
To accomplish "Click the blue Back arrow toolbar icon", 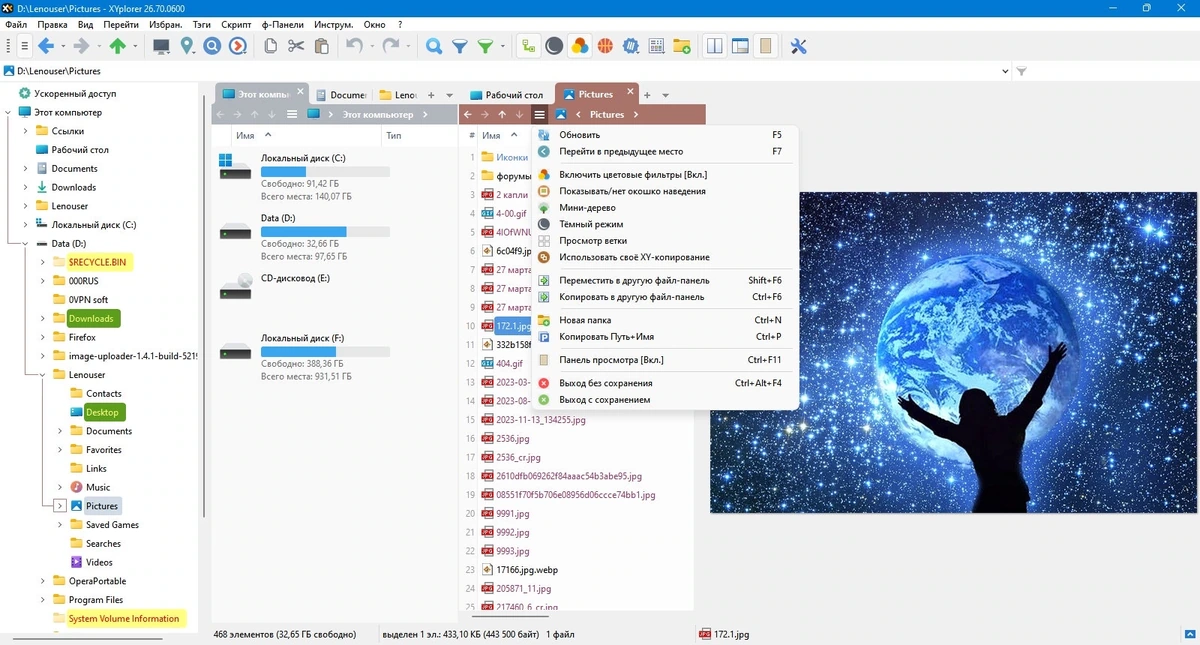I will 46,46.
